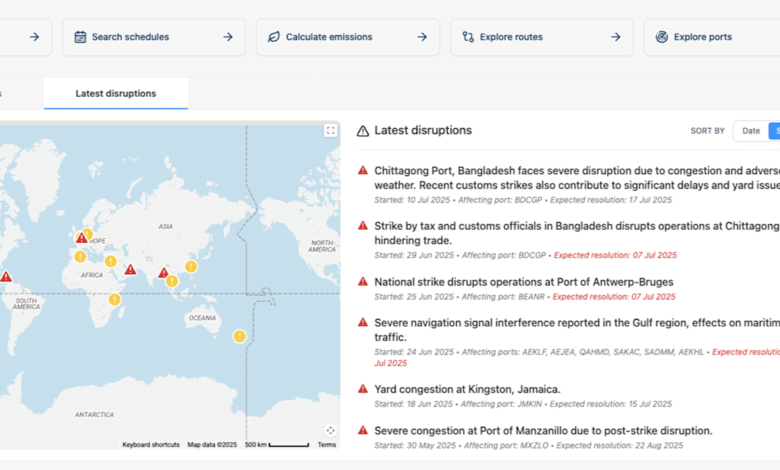Click the calendar icon on Search schedules
This screenshot has height=470, width=780.
point(80,37)
